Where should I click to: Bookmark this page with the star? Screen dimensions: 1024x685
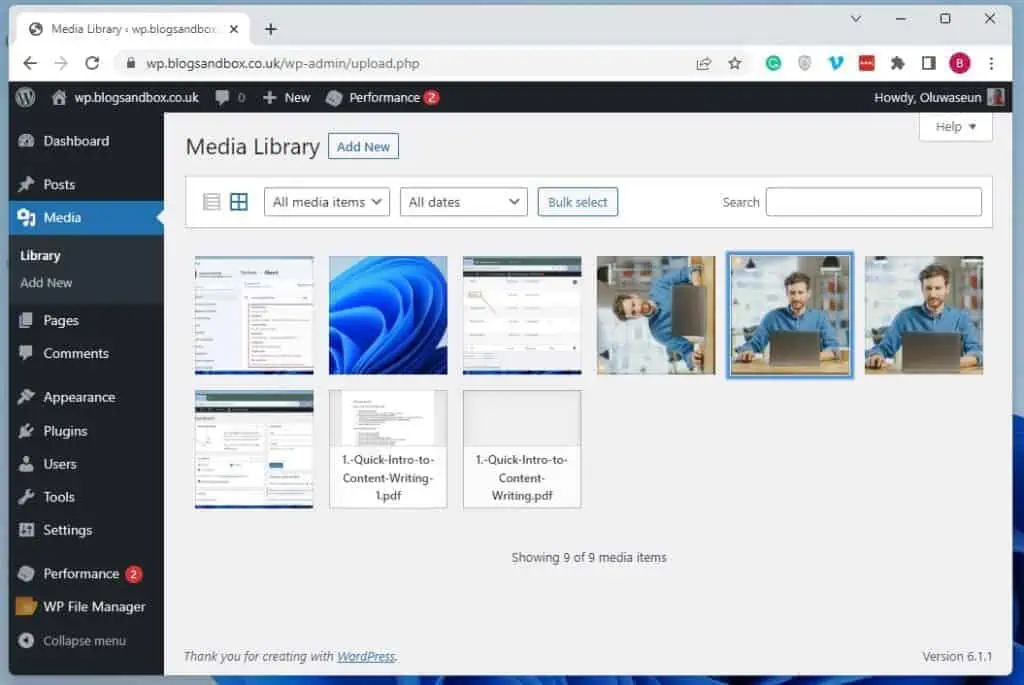click(x=735, y=63)
